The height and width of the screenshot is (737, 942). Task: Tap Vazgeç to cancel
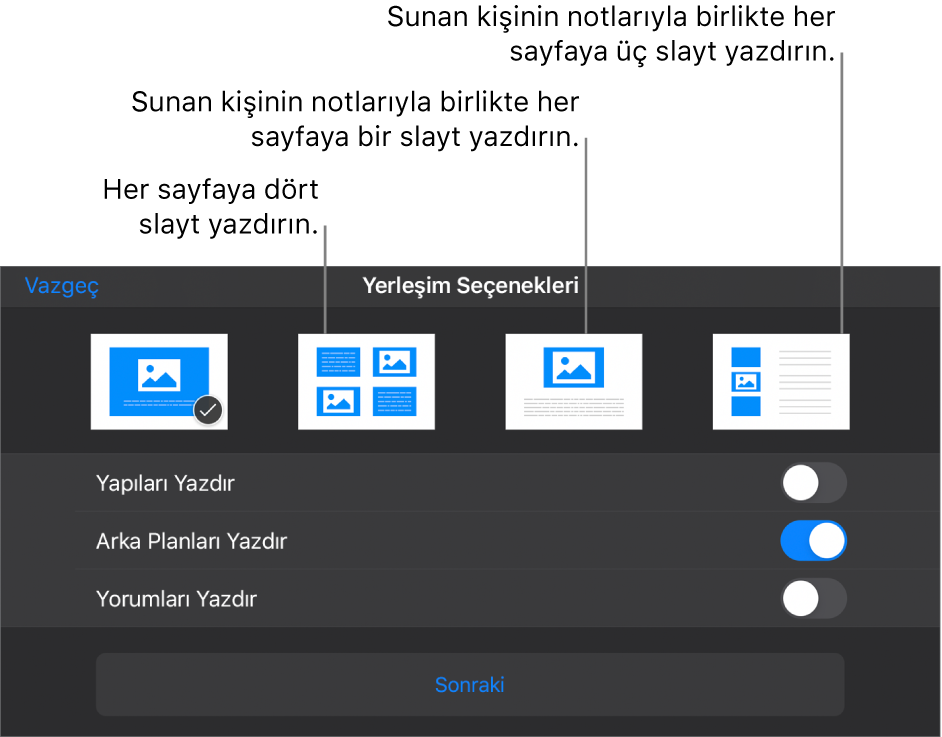tap(61, 285)
